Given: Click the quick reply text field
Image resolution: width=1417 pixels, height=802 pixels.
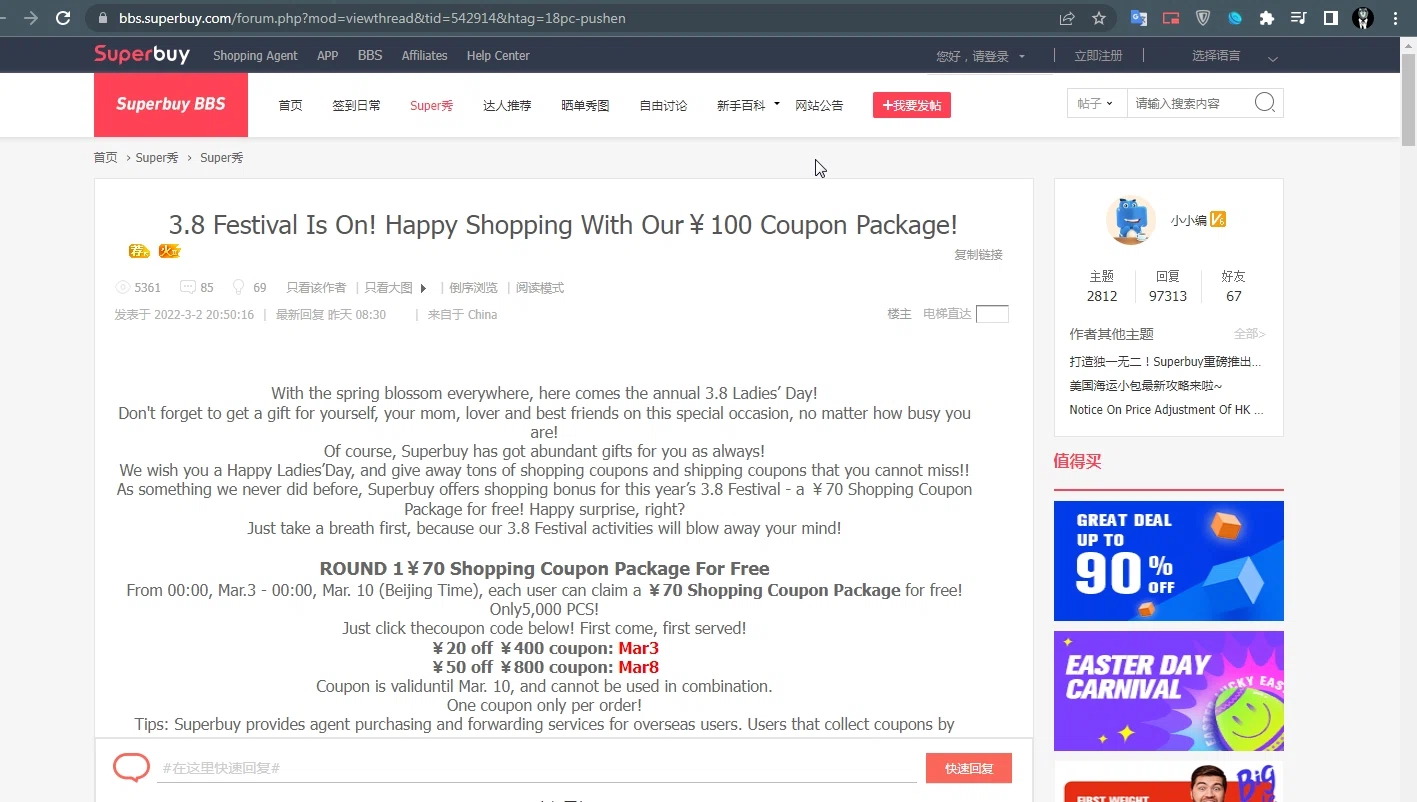Looking at the screenshot, I should (537, 768).
